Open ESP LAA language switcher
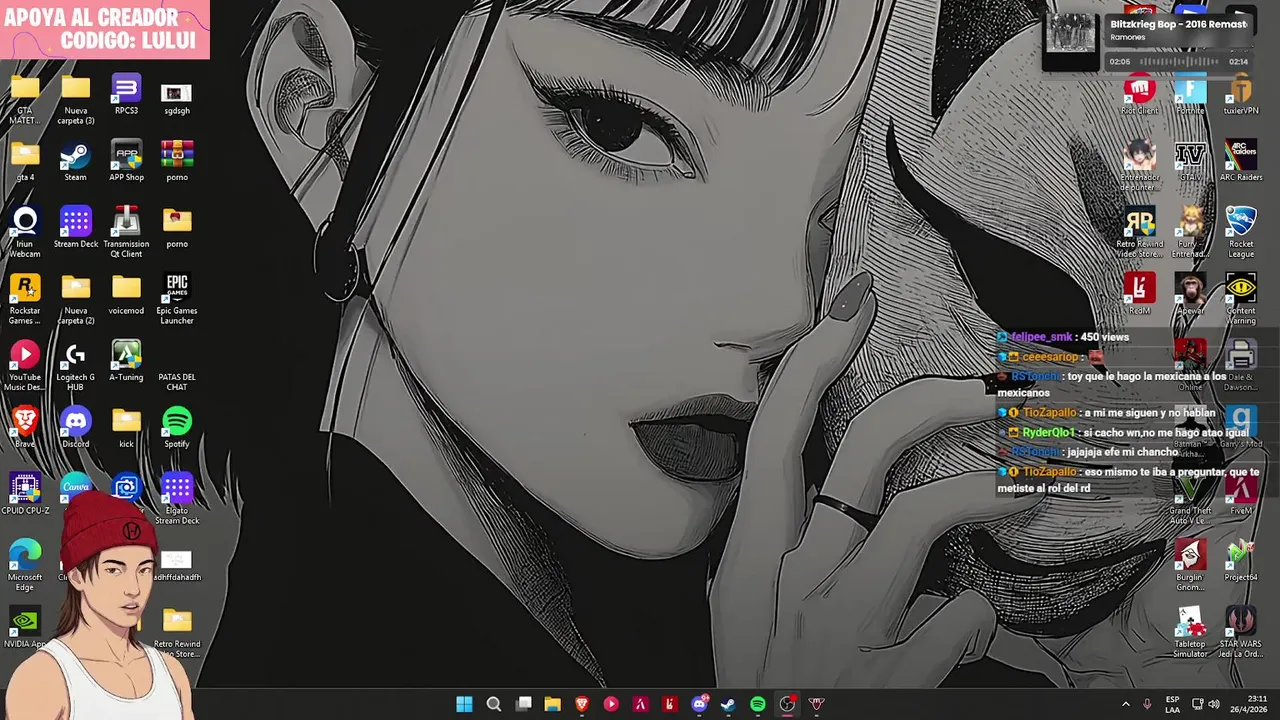This screenshot has width=1280, height=720. point(1173,704)
